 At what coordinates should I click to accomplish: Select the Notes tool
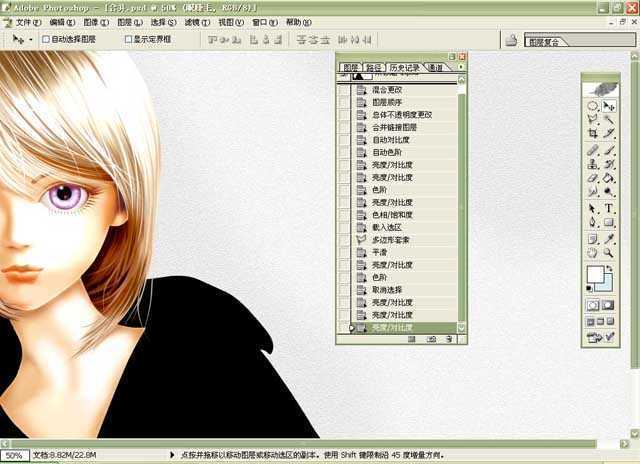click(x=593, y=239)
